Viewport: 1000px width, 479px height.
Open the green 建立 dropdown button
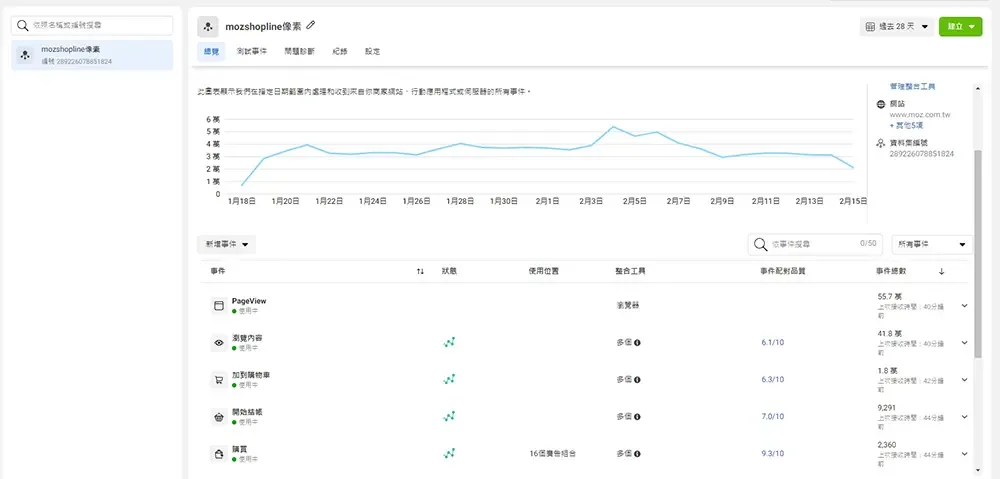(x=960, y=27)
